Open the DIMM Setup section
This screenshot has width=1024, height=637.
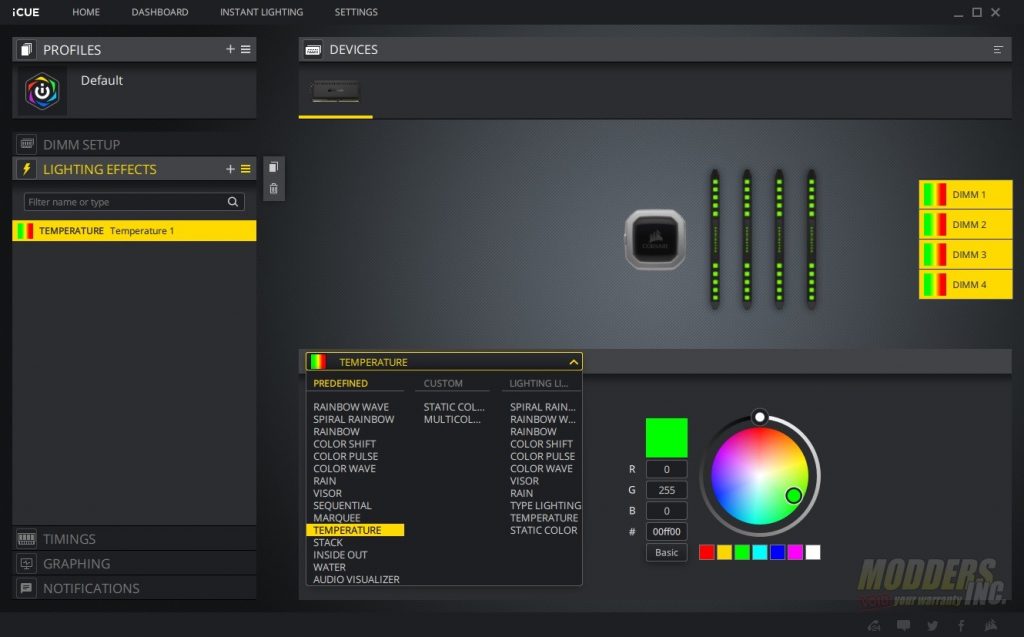click(x=134, y=144)
